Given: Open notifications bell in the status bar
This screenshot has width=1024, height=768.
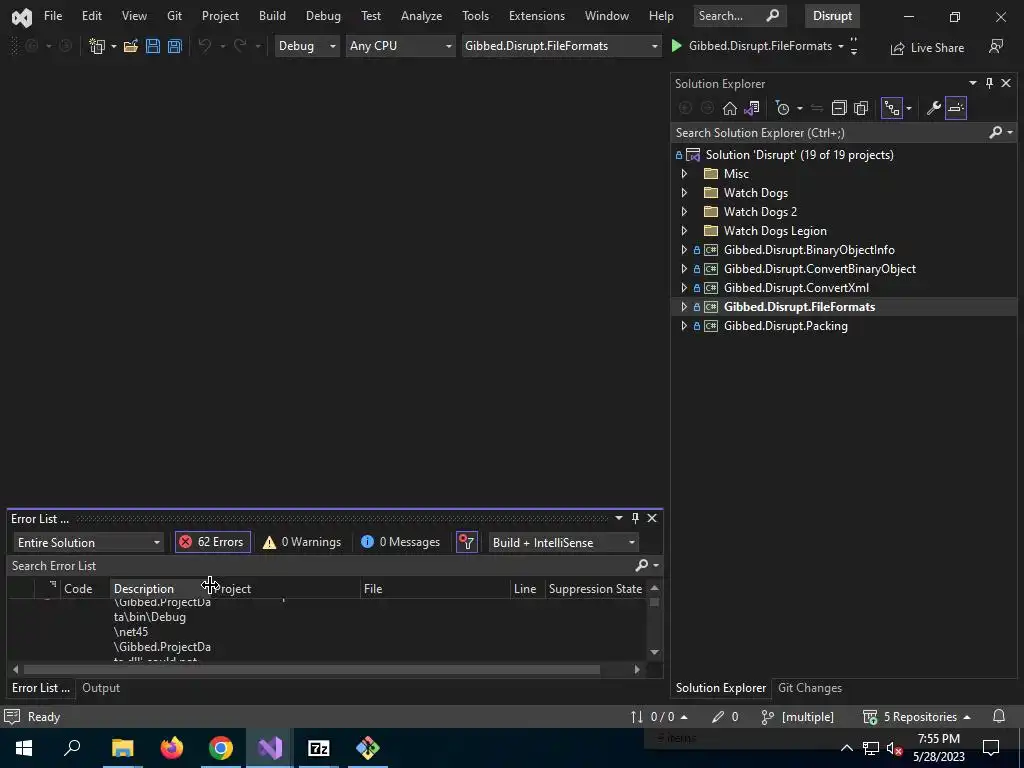Looking at the screenshot, I should tap(999, 717).
